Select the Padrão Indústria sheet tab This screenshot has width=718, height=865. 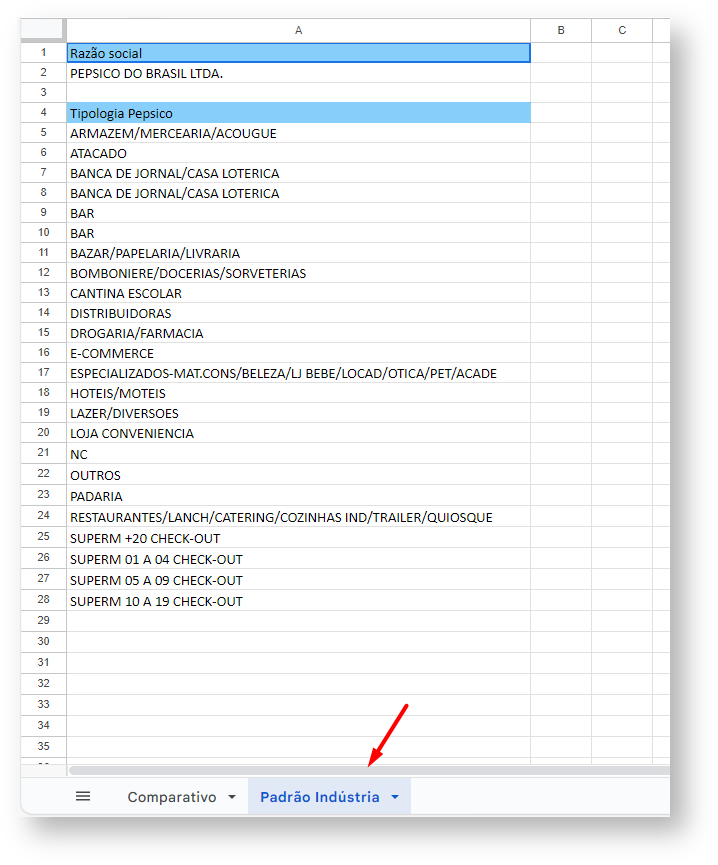(x=320, y=797)
